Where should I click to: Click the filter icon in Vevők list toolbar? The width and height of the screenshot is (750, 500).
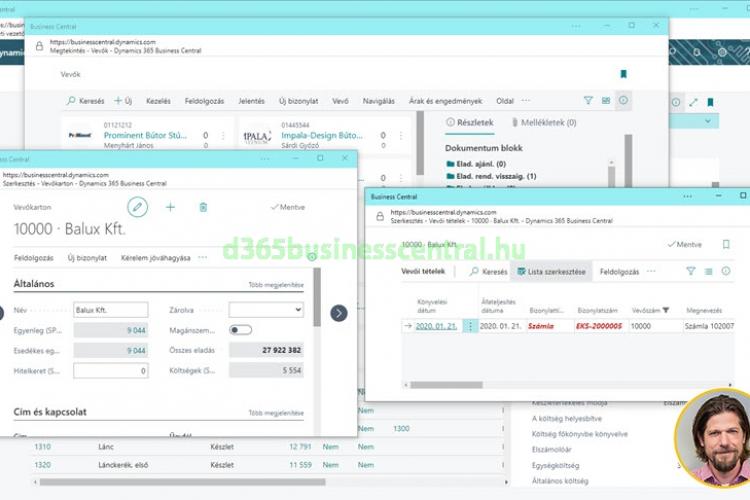(588, 101)
